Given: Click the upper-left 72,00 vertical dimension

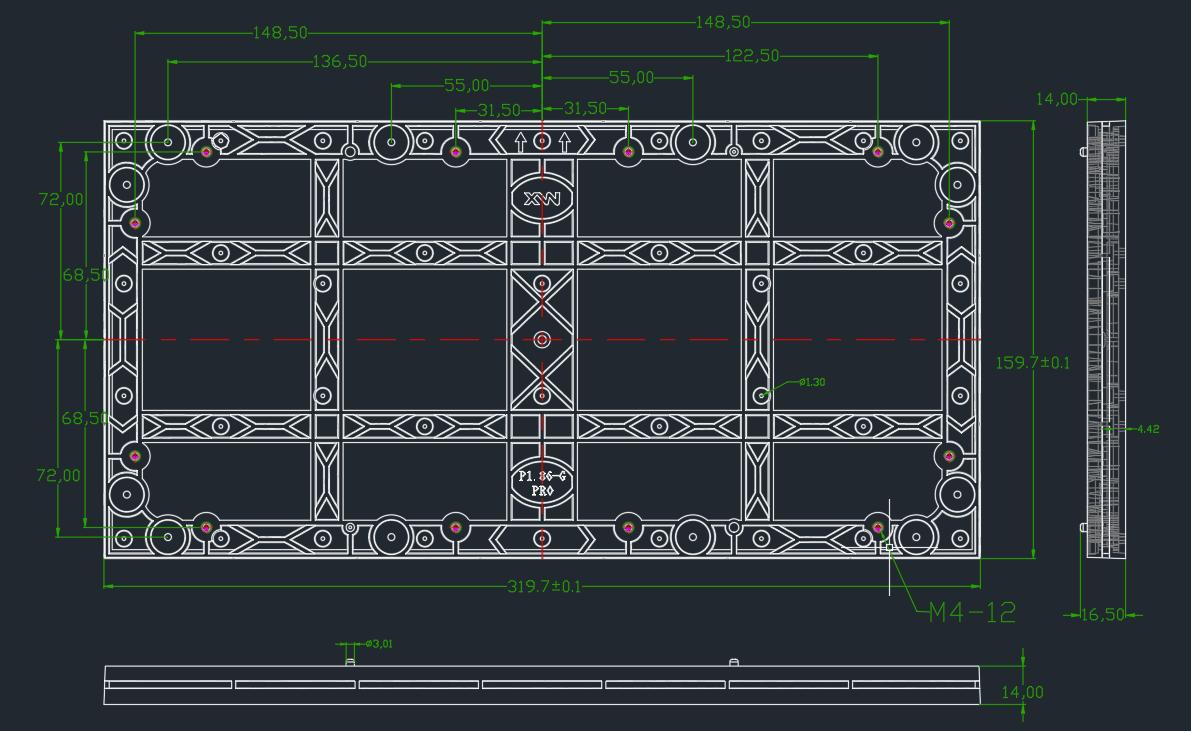Looking at the screenshot, I should 61,199.
